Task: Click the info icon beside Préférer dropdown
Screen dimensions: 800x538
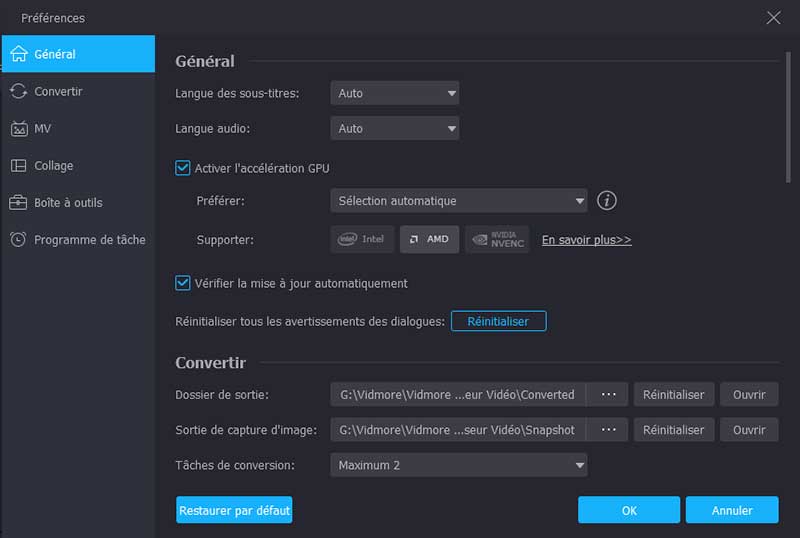Action: coord(607,201)
